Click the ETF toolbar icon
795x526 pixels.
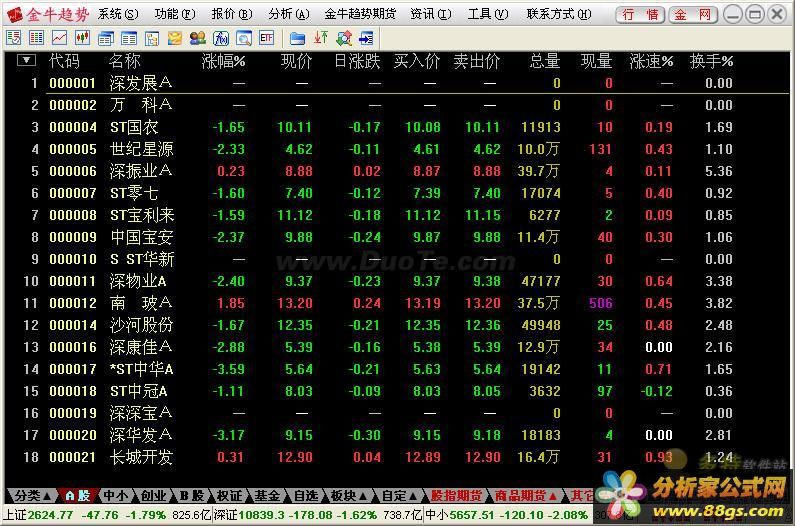click(x=267, y=38)
